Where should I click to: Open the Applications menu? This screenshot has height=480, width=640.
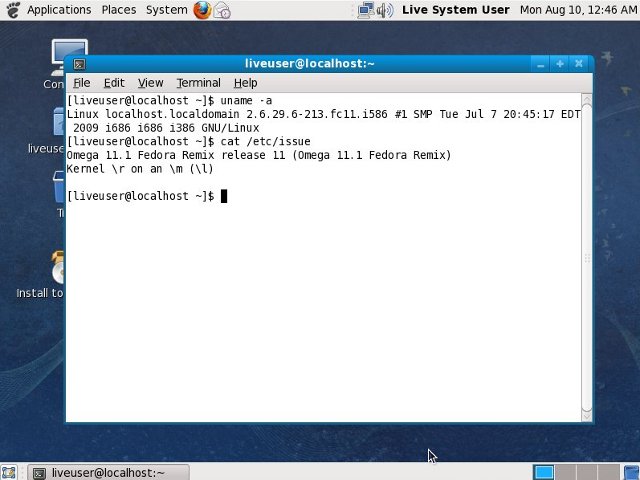tap(59, 10)
